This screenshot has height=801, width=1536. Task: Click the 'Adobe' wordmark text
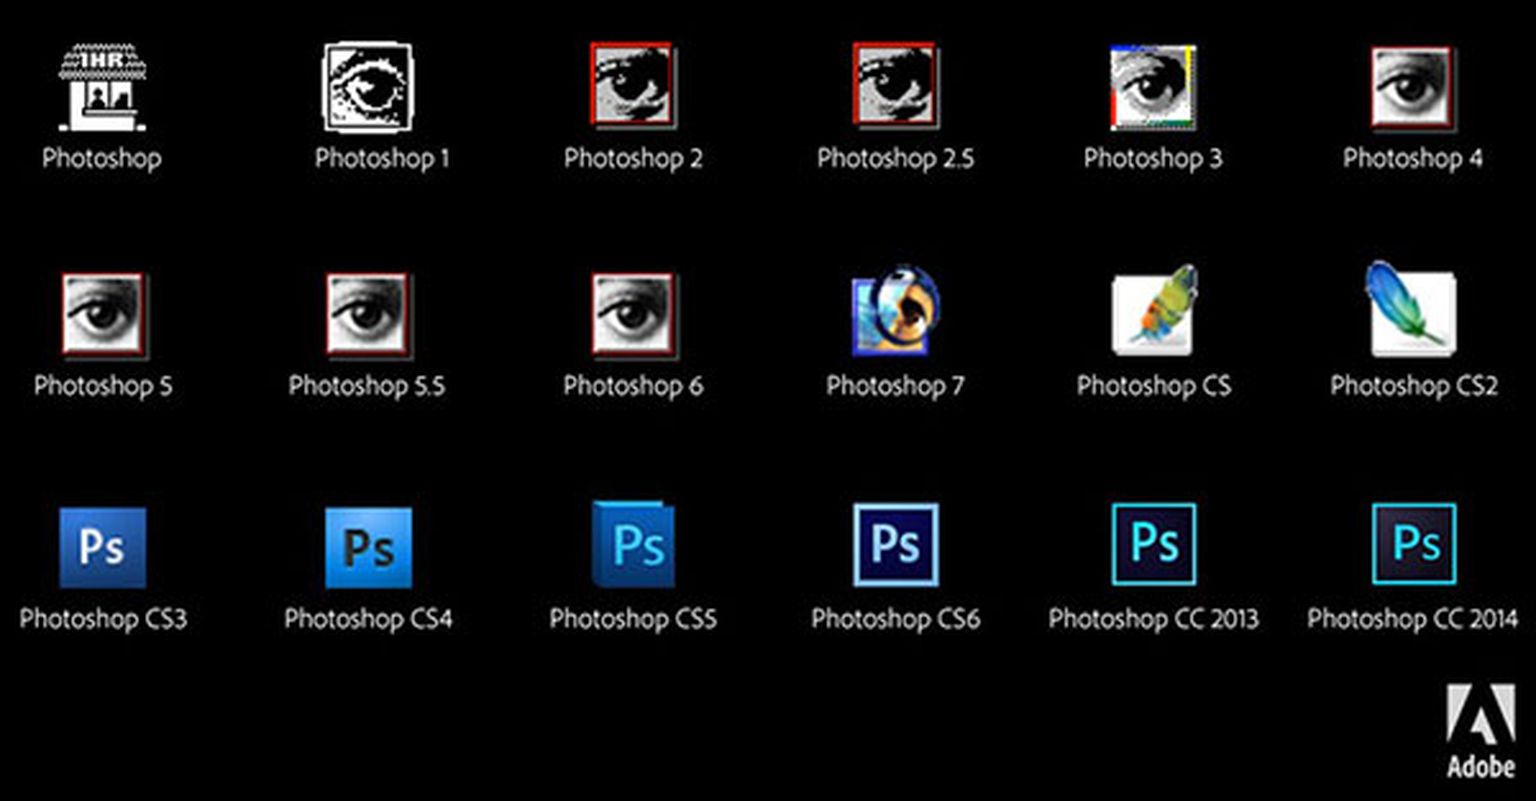(1481, 768)
